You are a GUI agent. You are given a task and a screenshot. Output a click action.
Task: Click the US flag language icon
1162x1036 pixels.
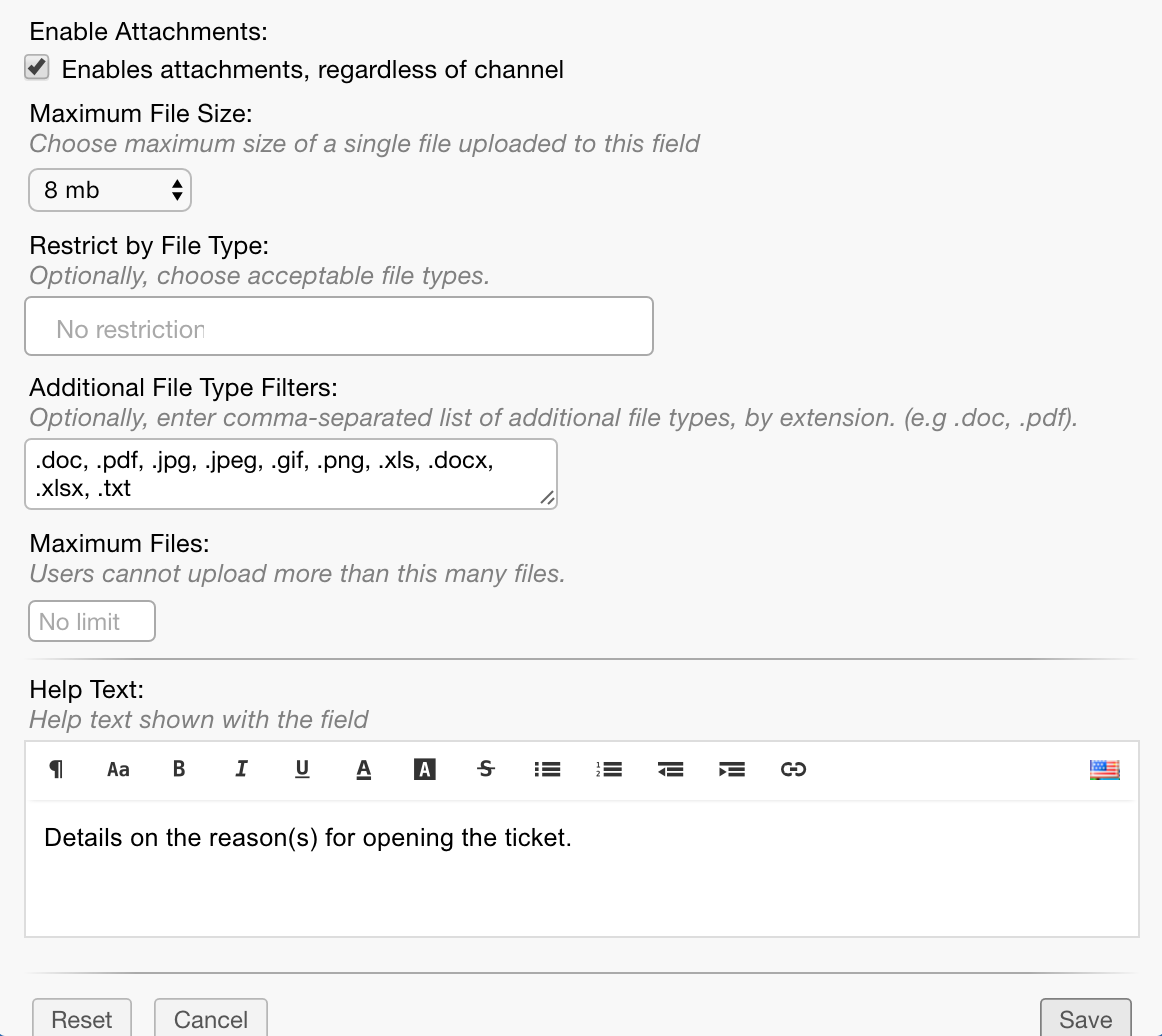(1104, 769)
